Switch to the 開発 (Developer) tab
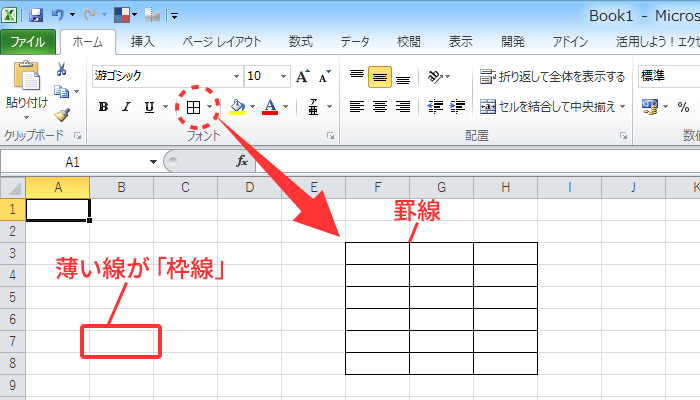 (x=512, y=42)
